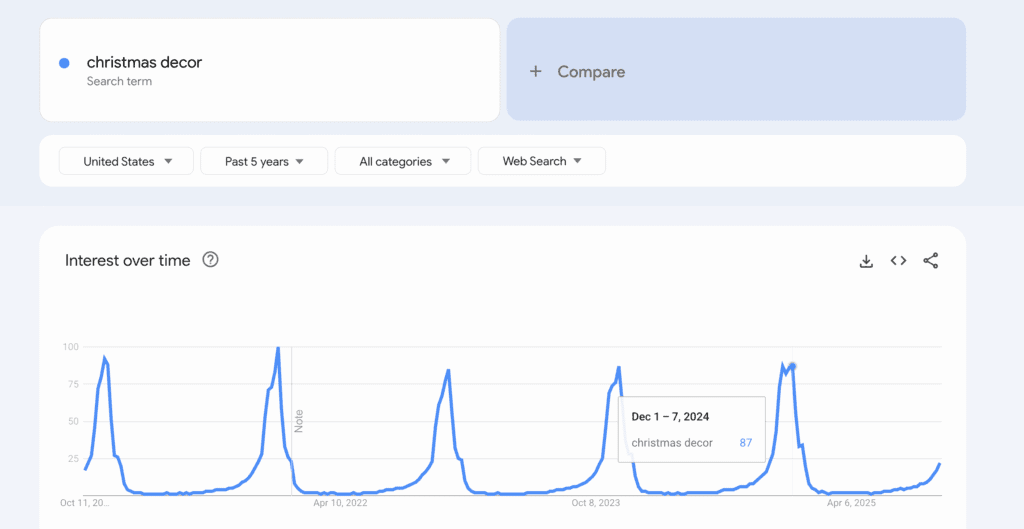Click the 50 y-axis label

[x=73, y=421]
